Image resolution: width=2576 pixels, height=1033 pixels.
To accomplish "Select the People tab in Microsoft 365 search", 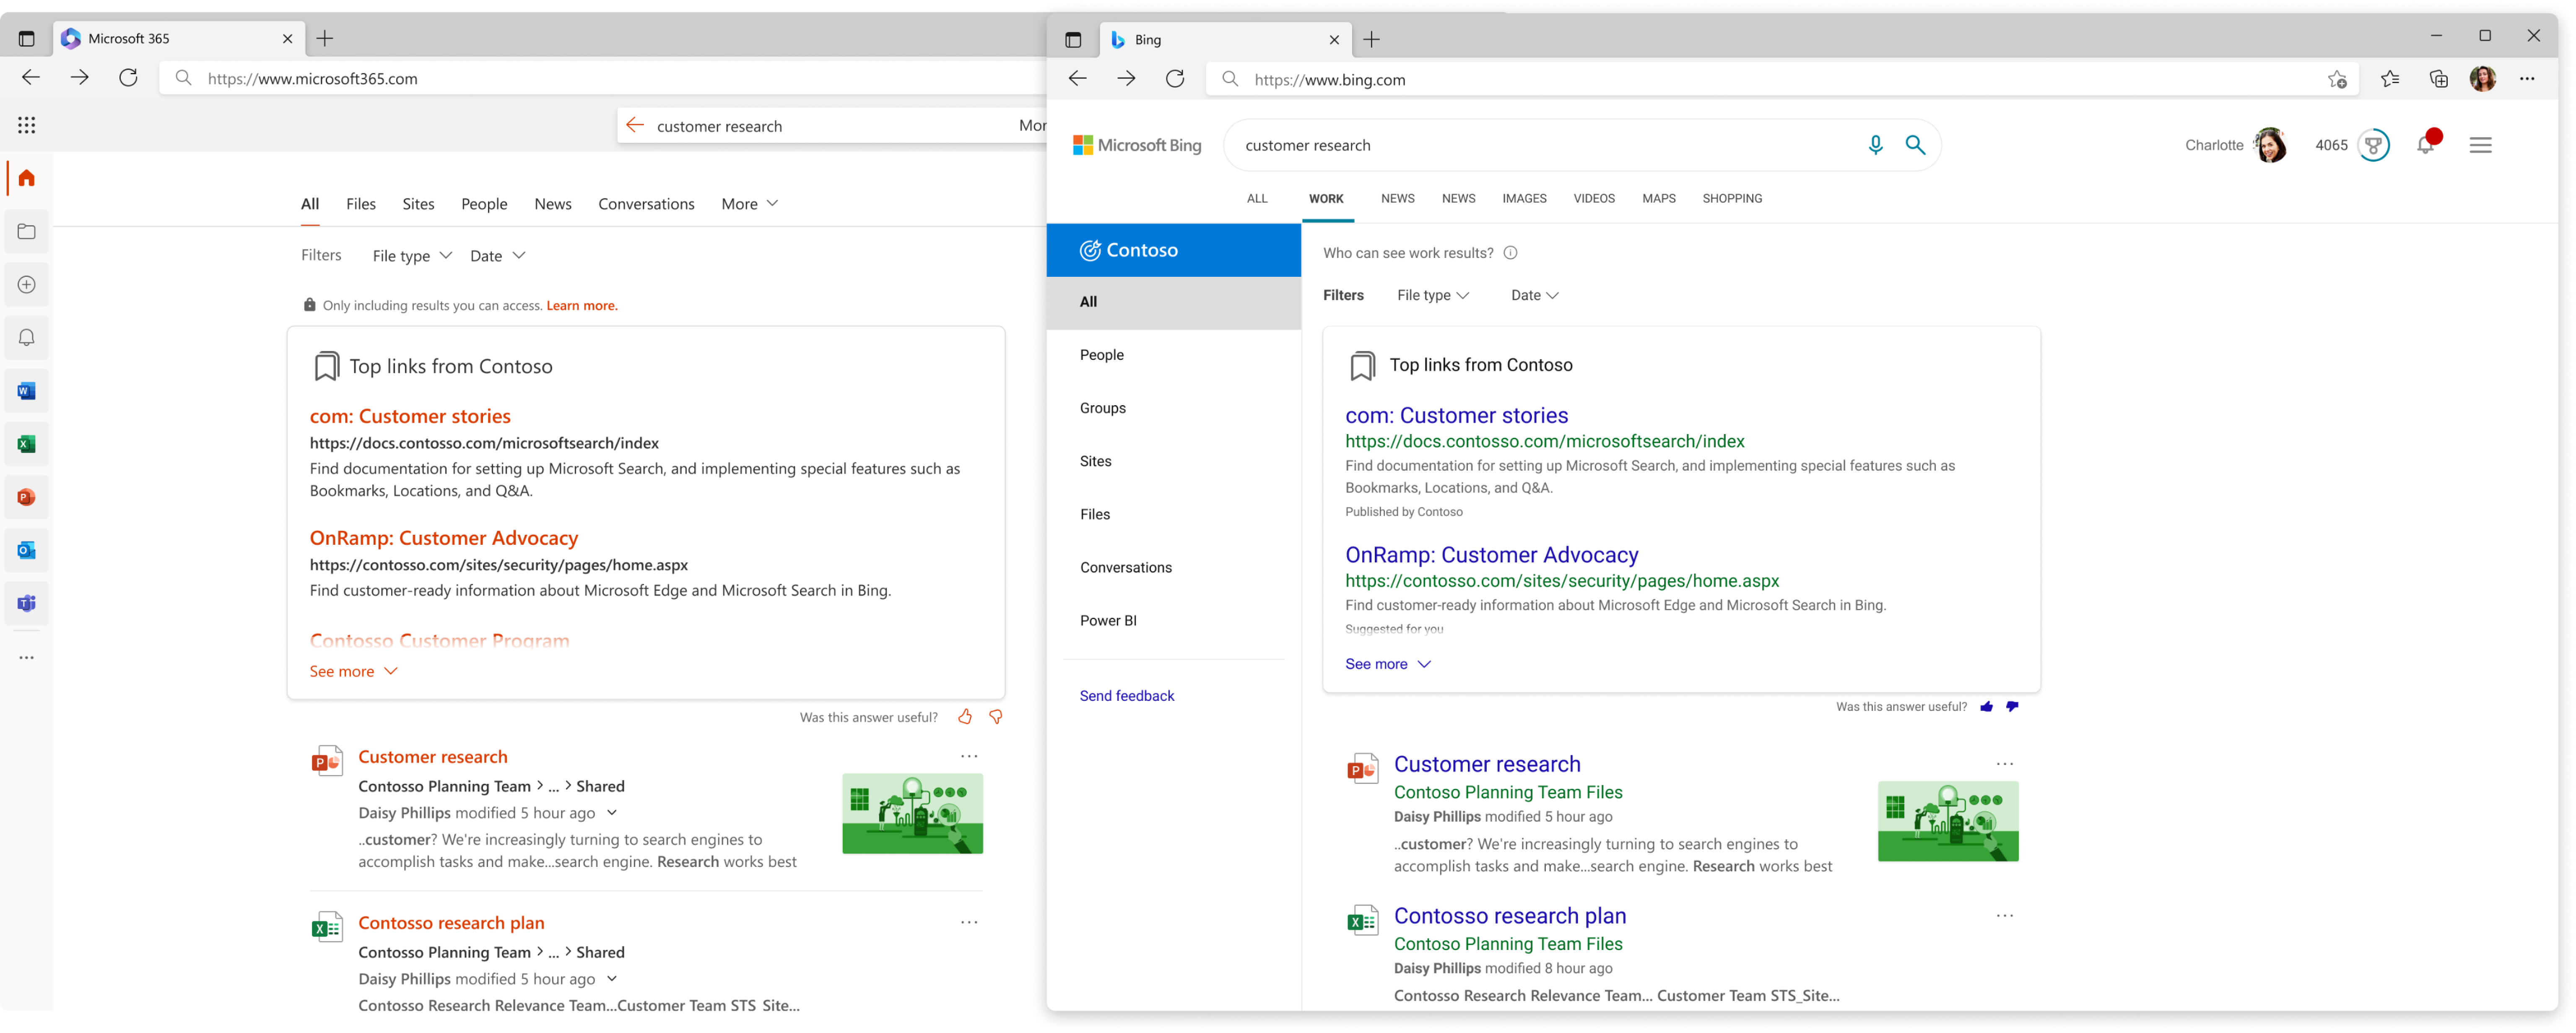I will [x=484, y=204].
